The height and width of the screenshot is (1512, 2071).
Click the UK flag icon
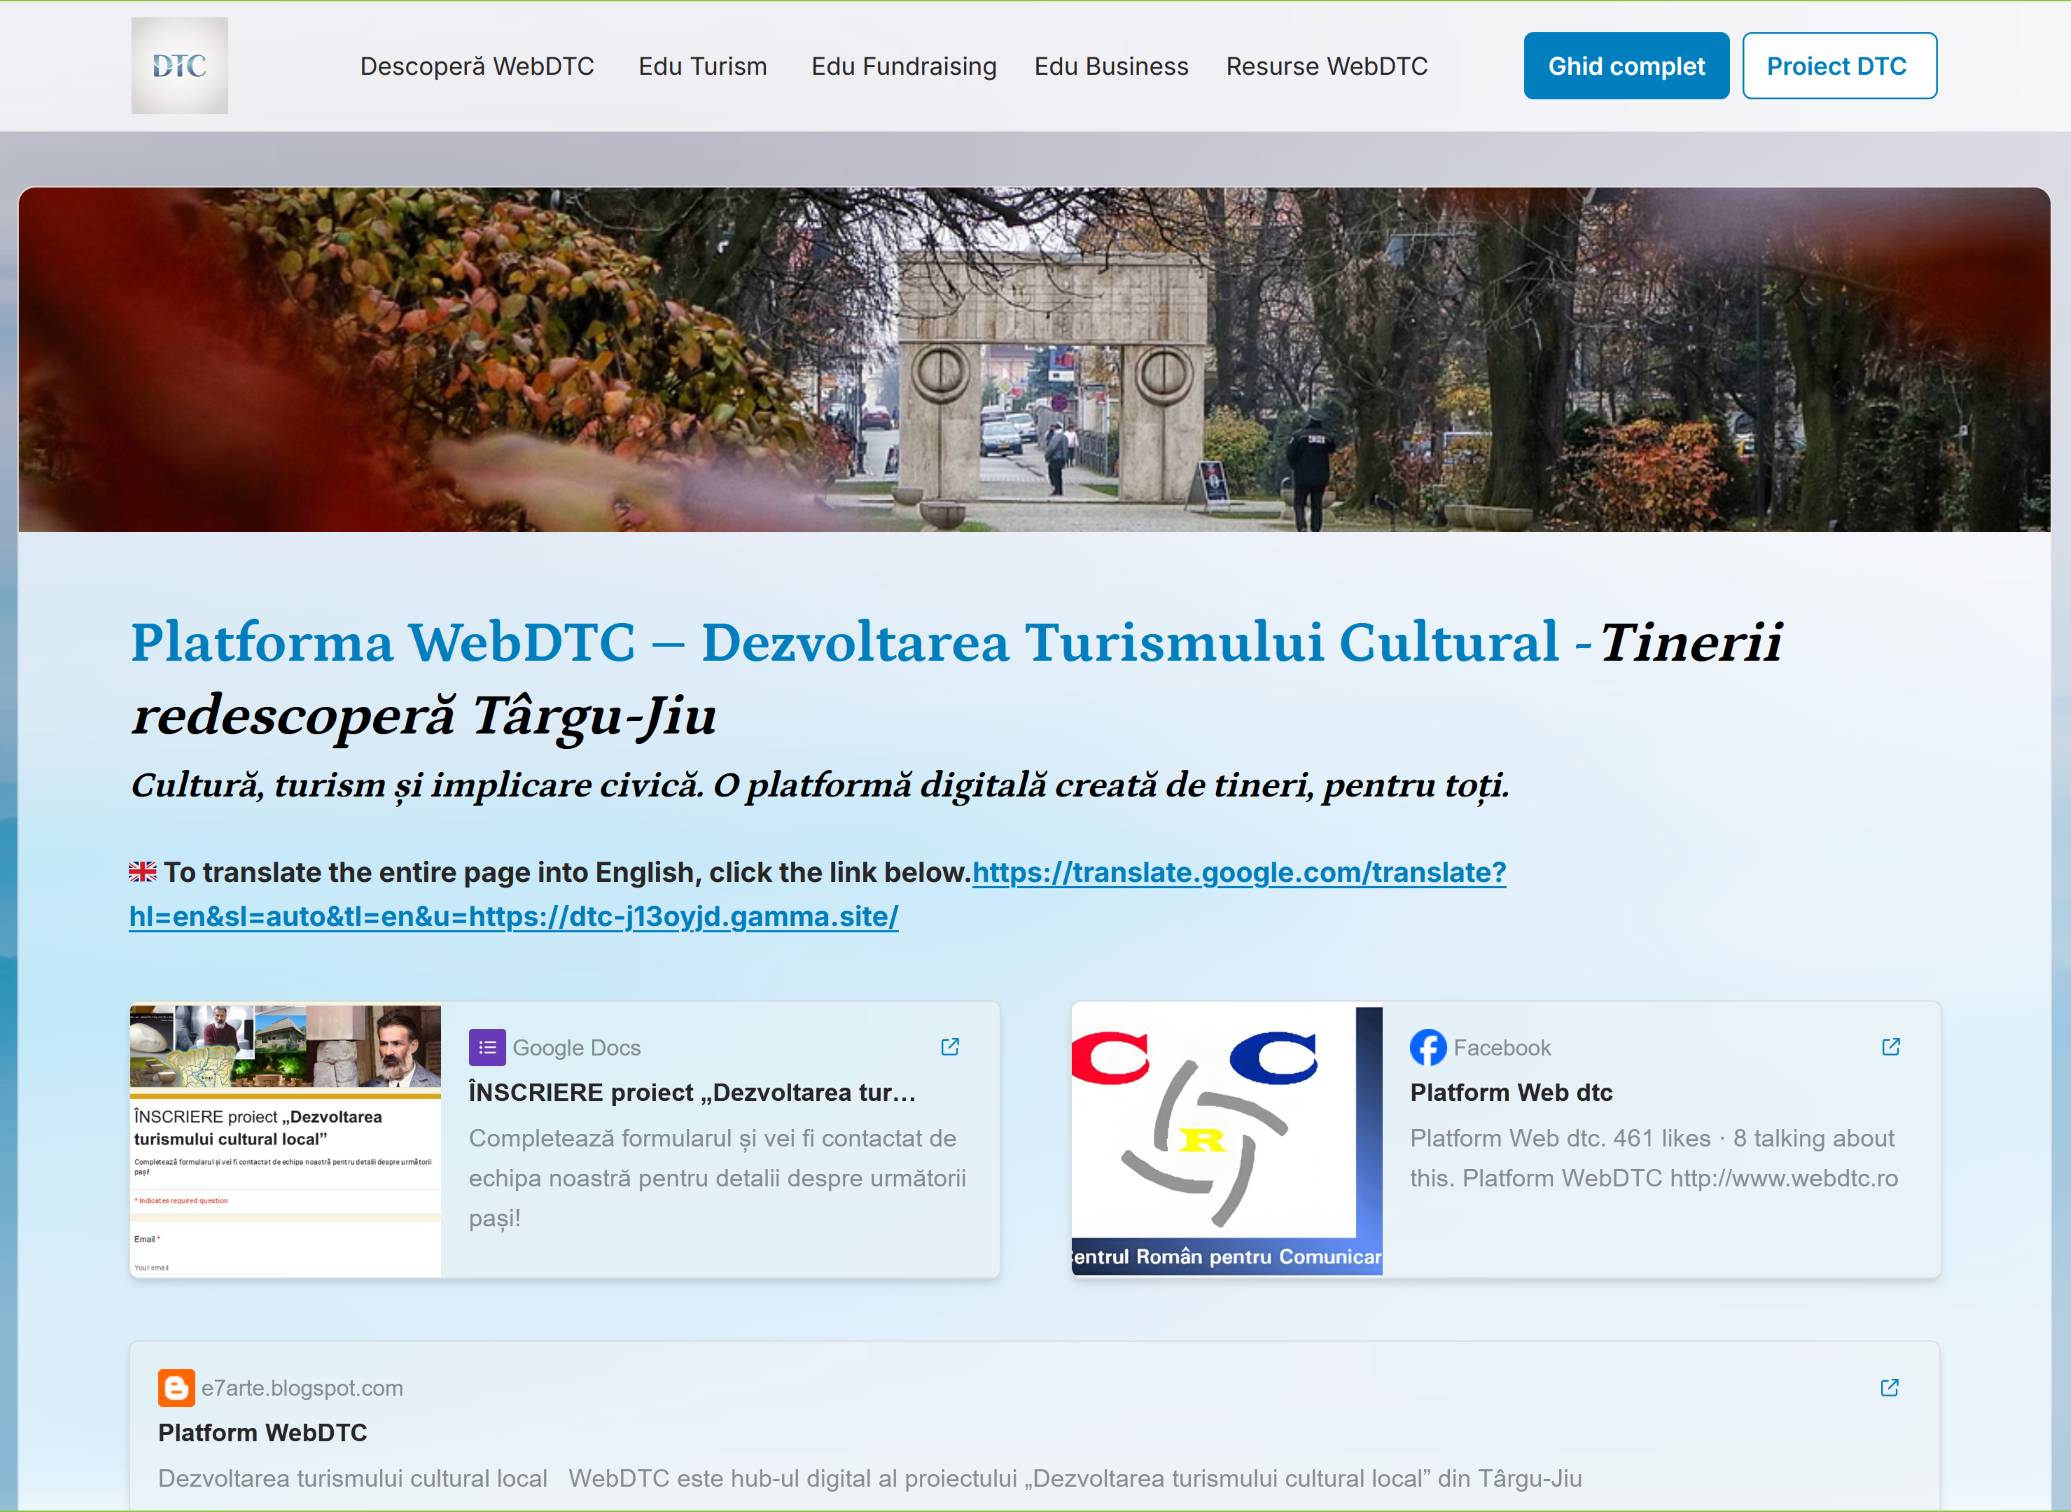click(x=143, y=872)
